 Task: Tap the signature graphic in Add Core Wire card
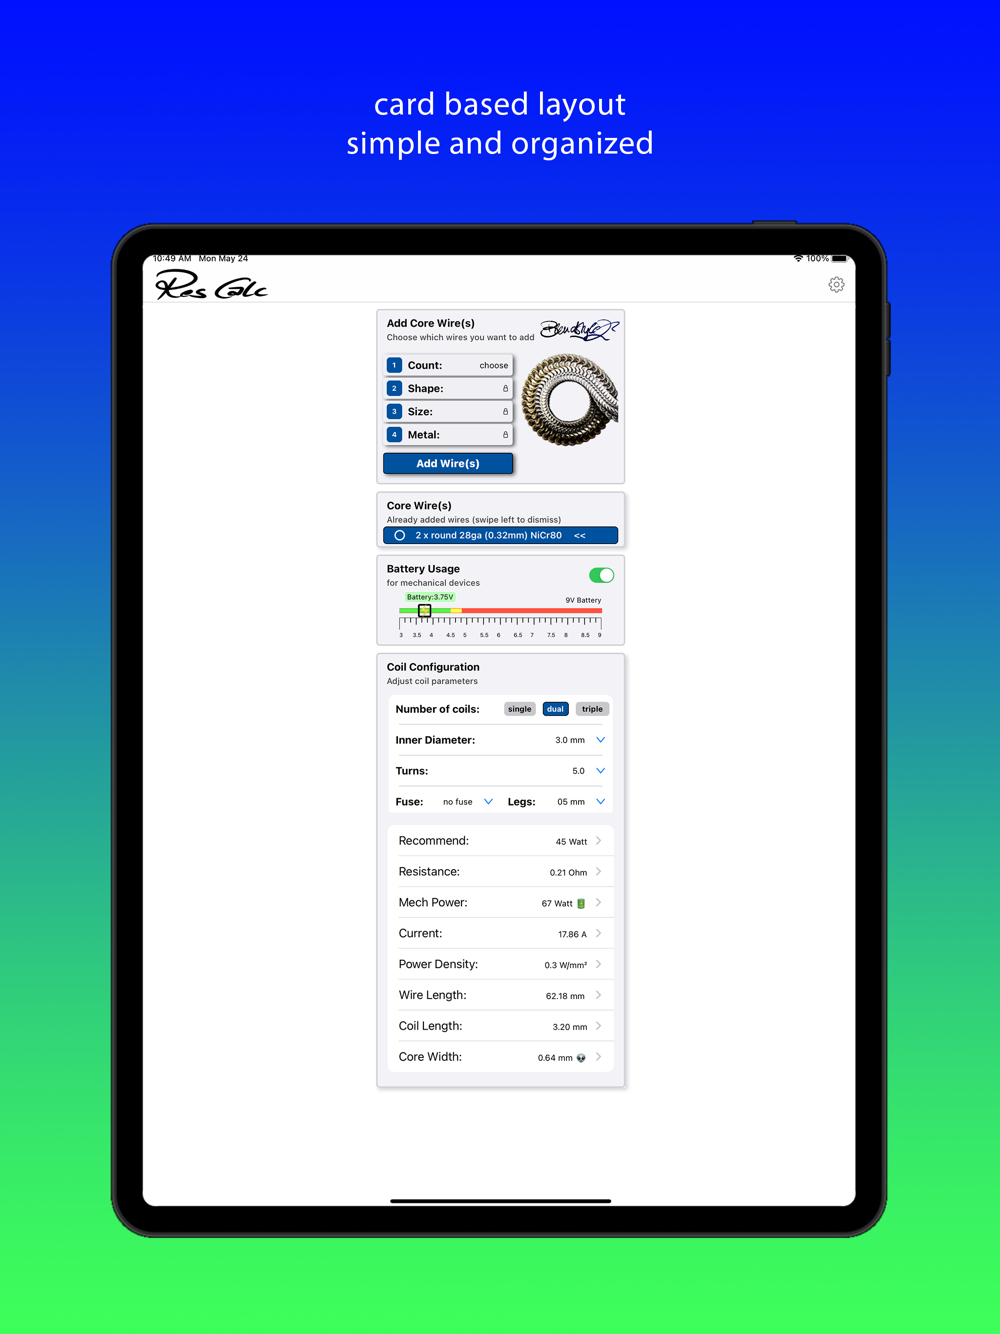click(x=579, y=329)
